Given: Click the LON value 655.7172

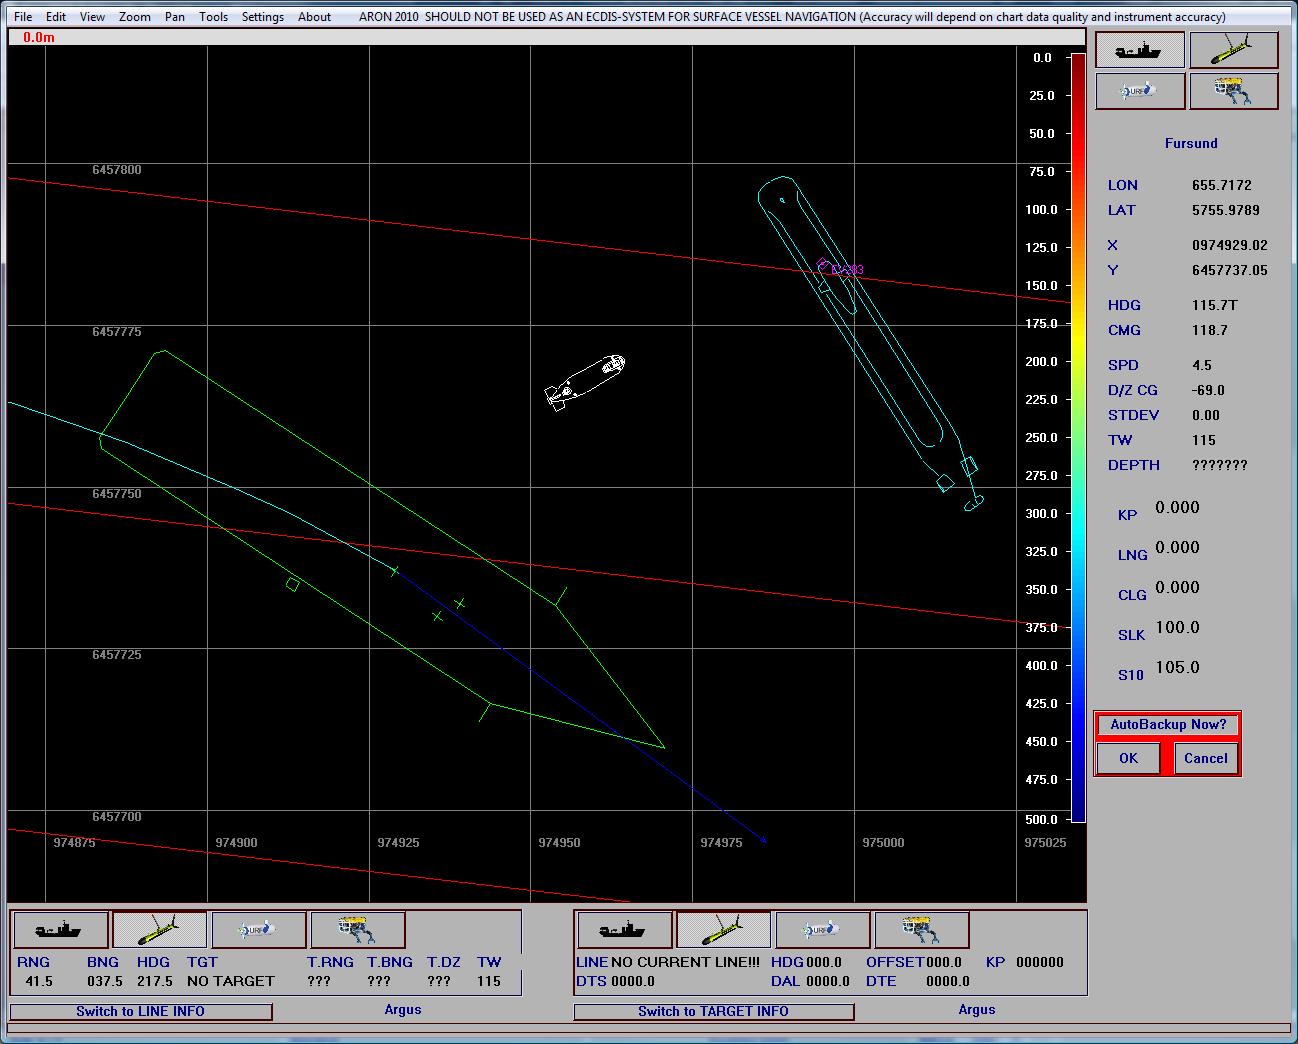Looking at the screenshot, I should [1222, 185].
